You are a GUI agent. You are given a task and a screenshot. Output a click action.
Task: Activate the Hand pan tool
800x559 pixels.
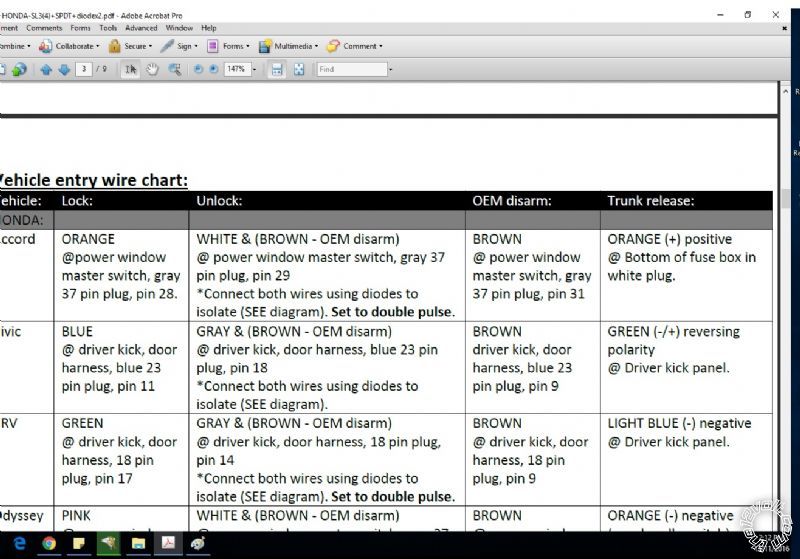coord(152,69)
